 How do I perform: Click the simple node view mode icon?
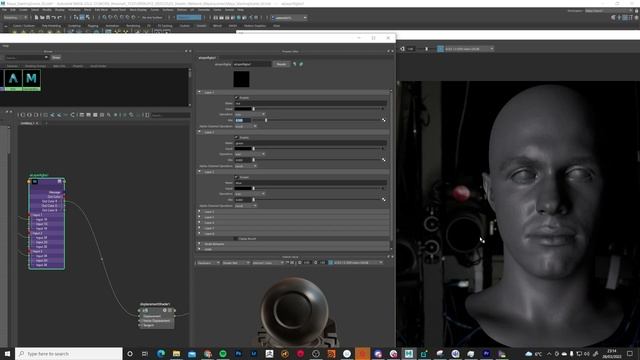82,115
